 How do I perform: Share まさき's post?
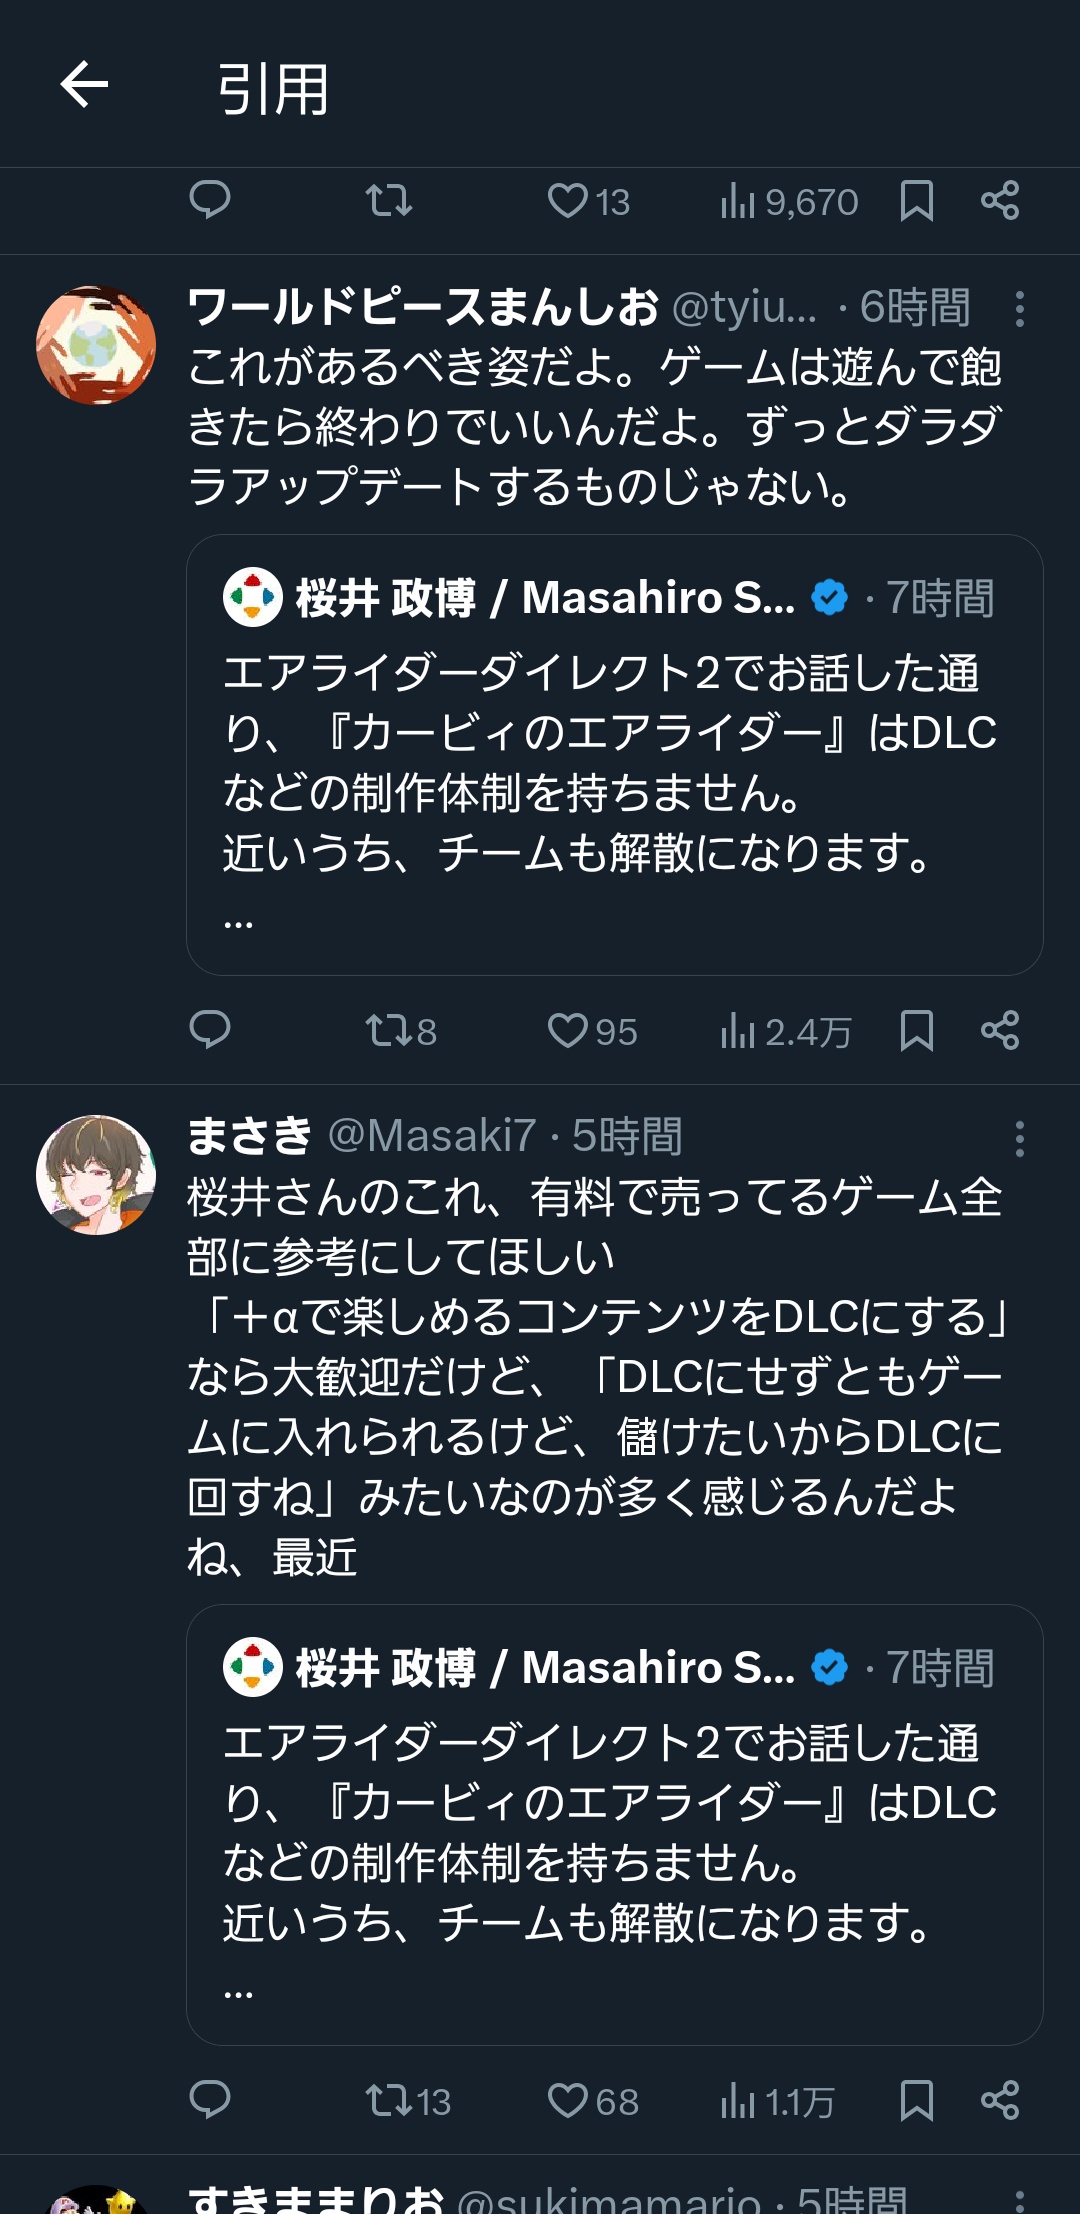coord(999,2100)
